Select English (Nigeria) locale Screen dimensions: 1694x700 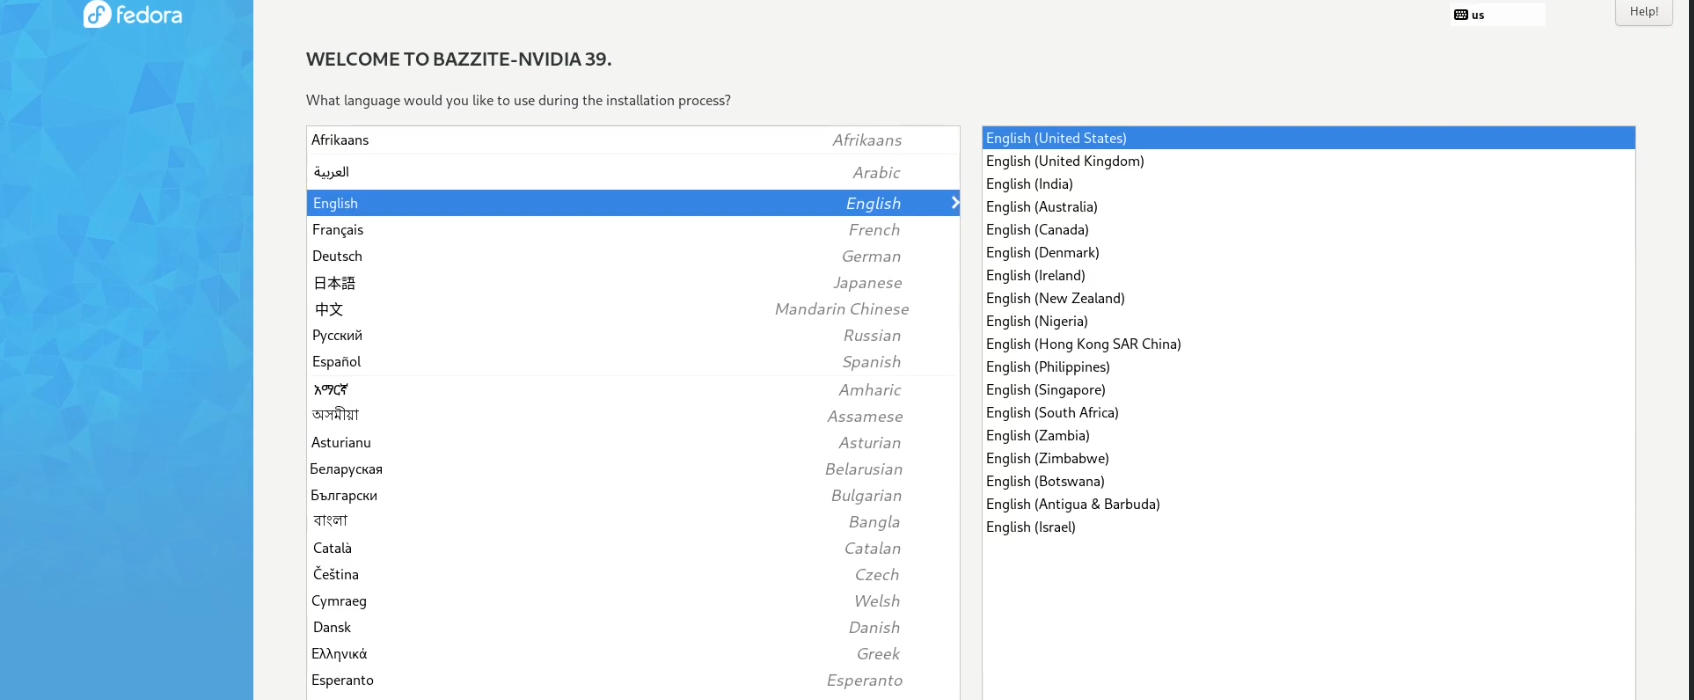[x=1308, y=321]
